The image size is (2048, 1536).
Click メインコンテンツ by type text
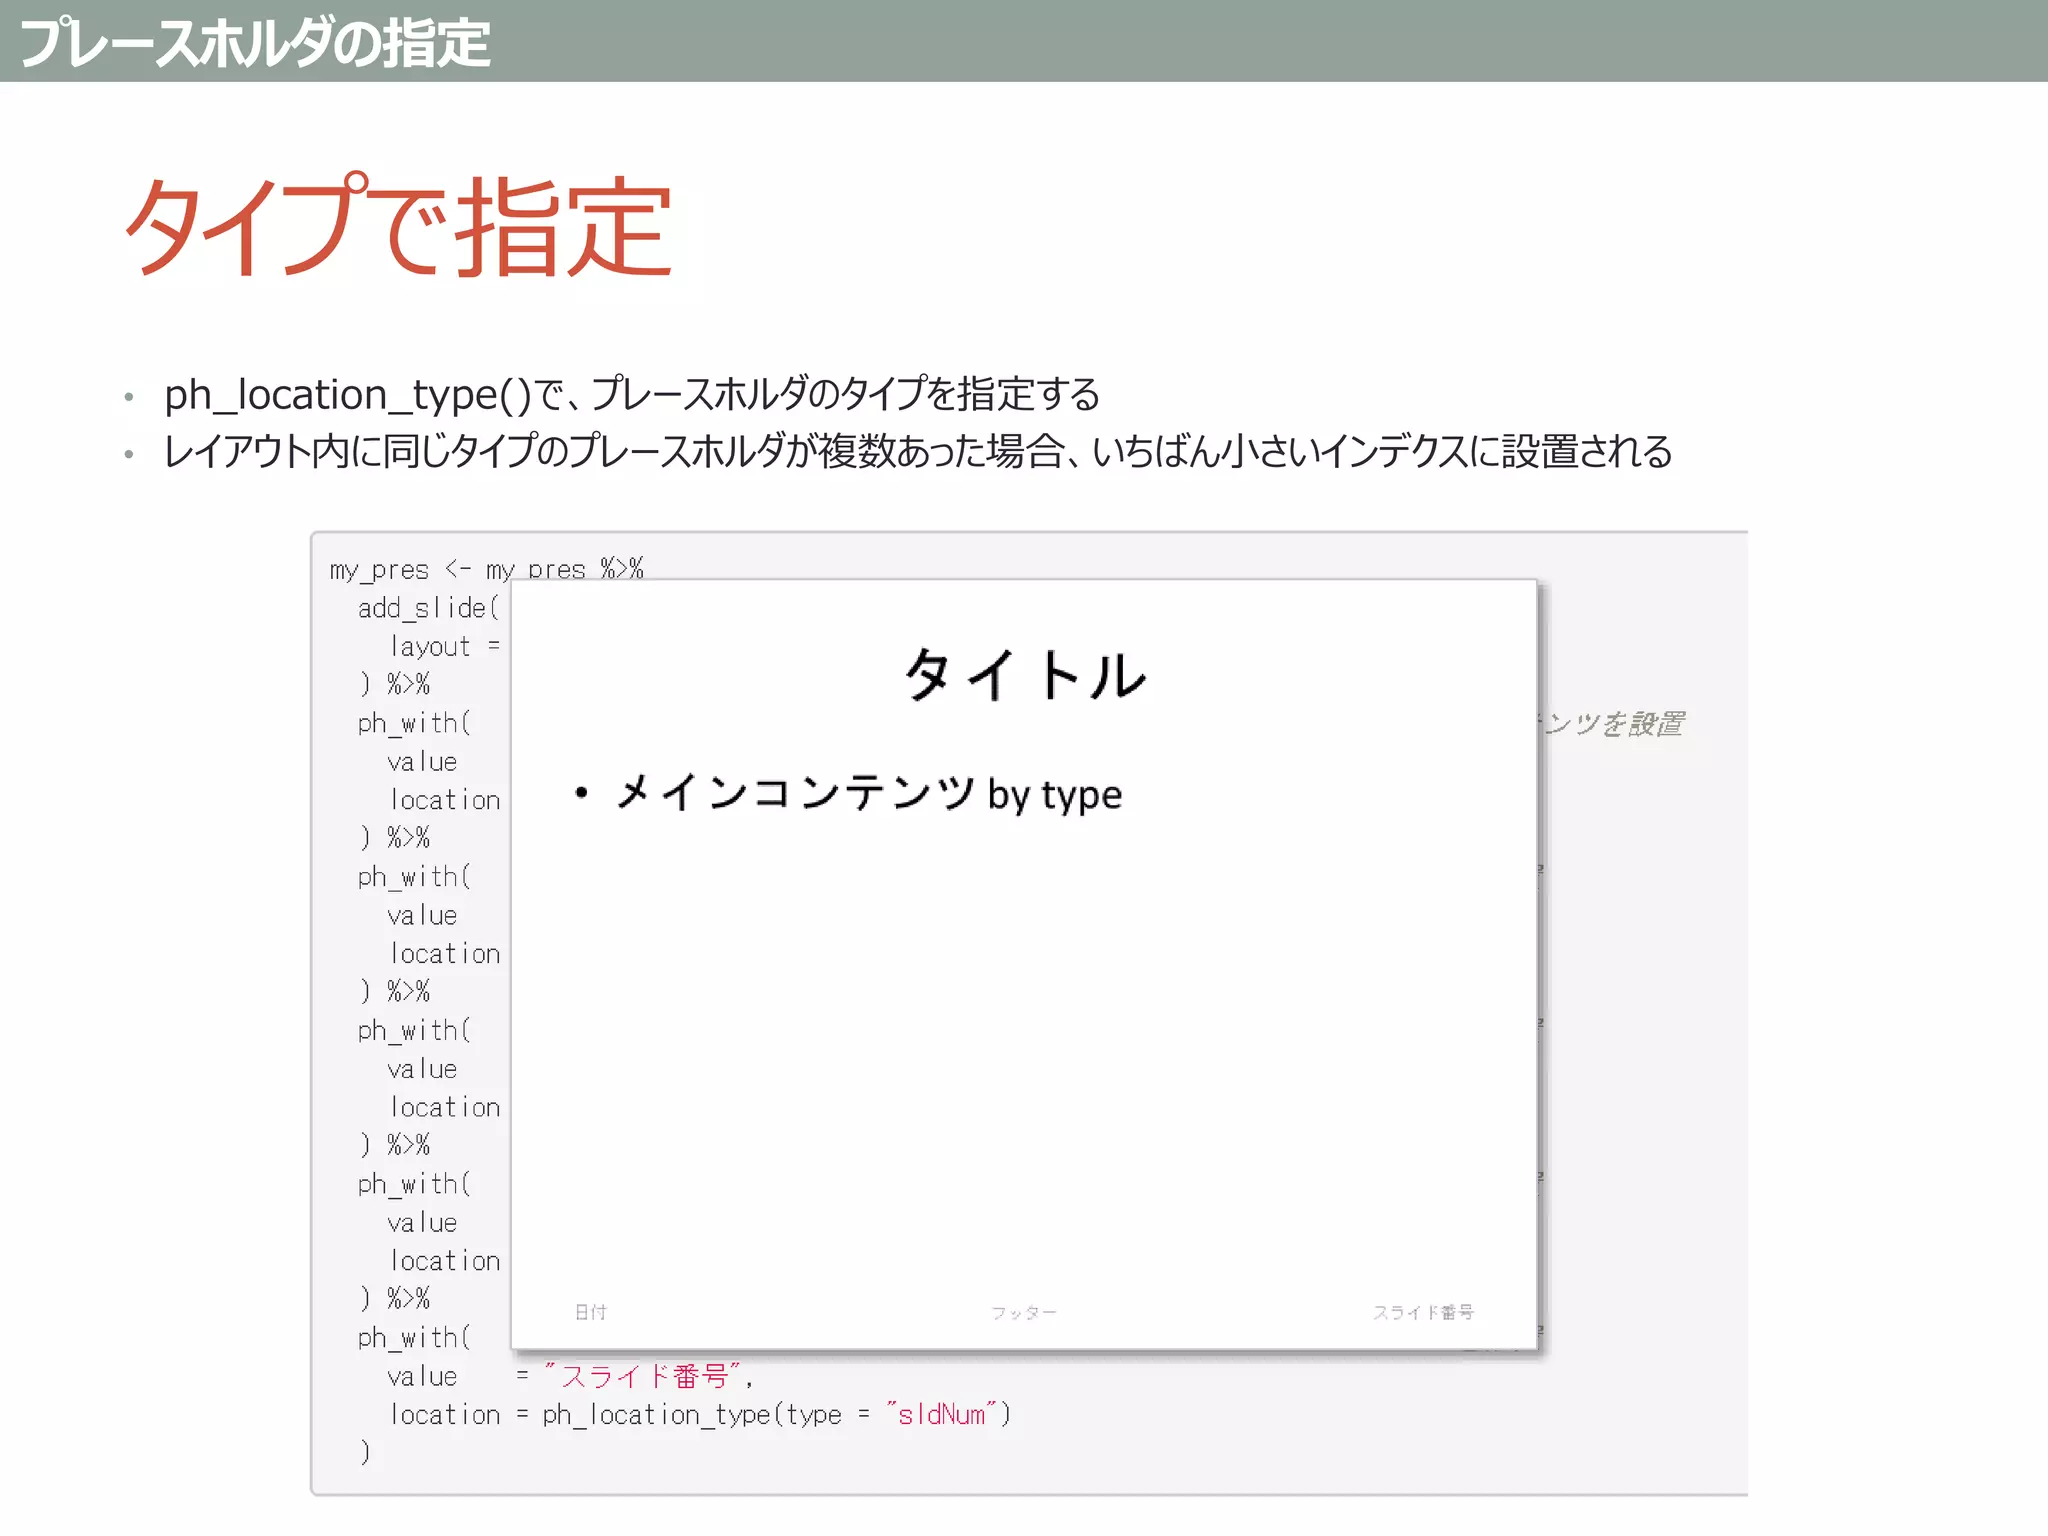pos(868,794)
